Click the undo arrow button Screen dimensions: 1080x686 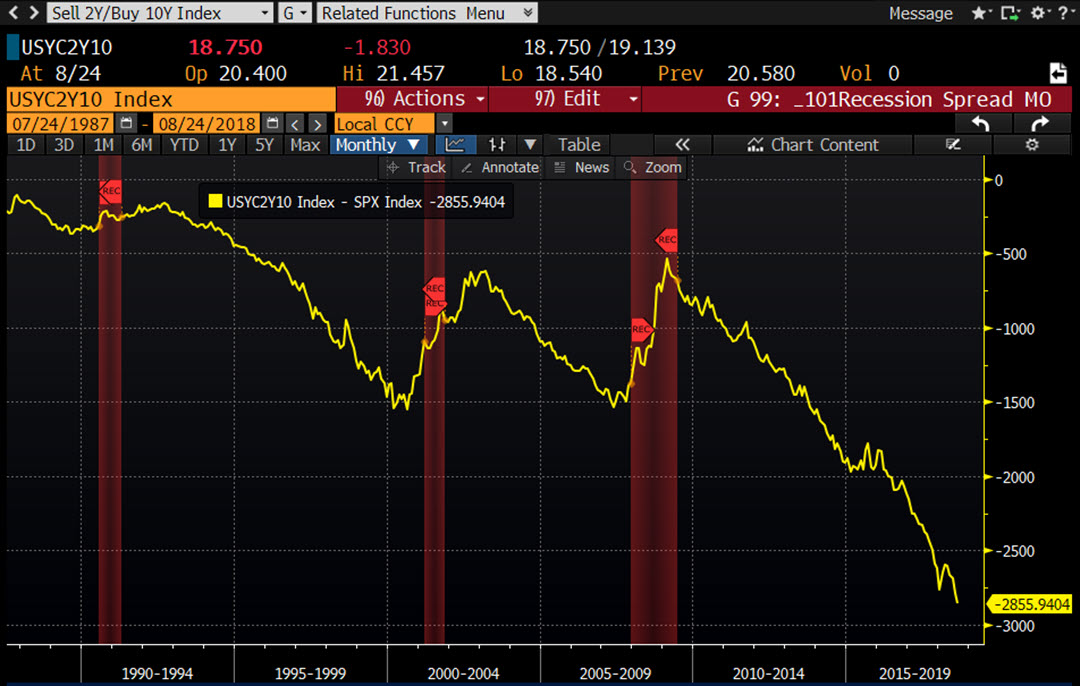point(981,124)
